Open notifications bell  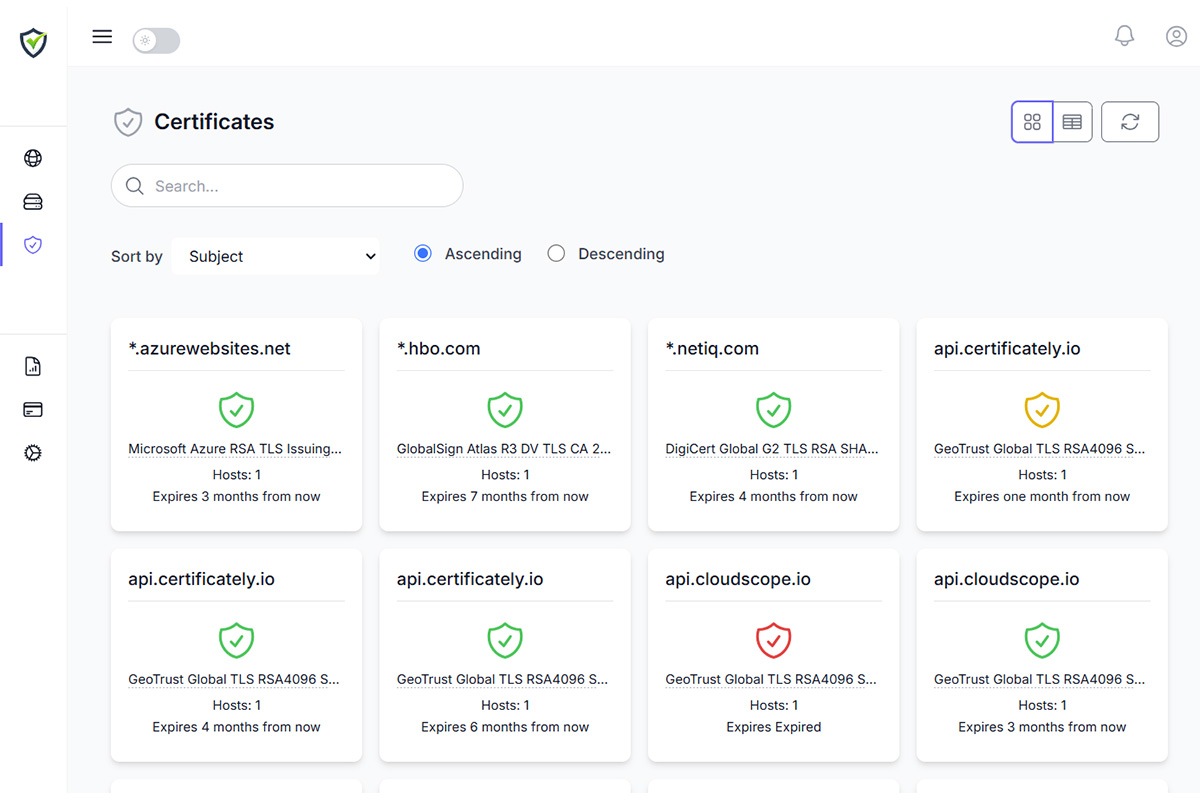click(x=1124, y=36)
